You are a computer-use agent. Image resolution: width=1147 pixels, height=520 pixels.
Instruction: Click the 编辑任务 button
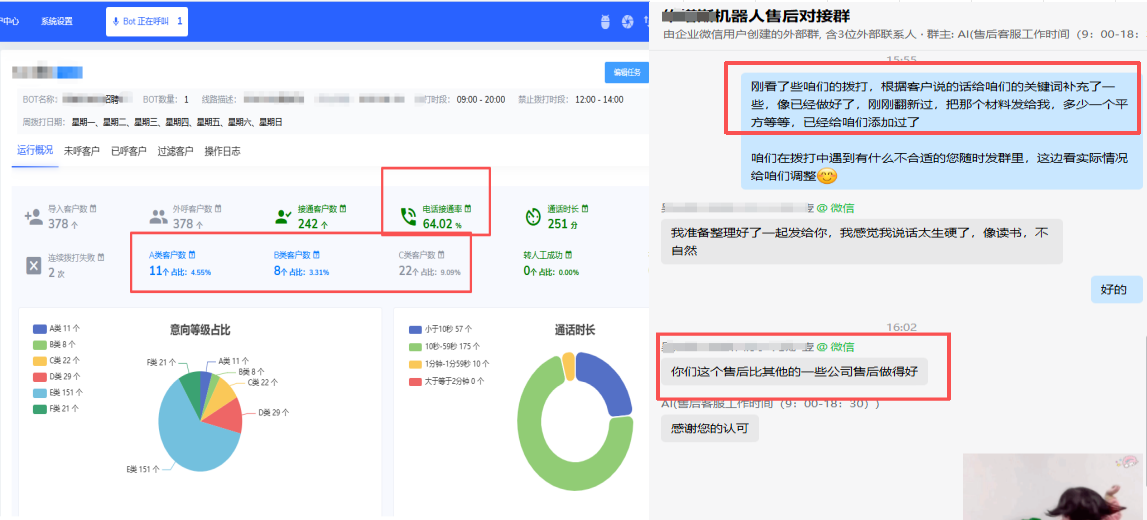coord(626,72)
